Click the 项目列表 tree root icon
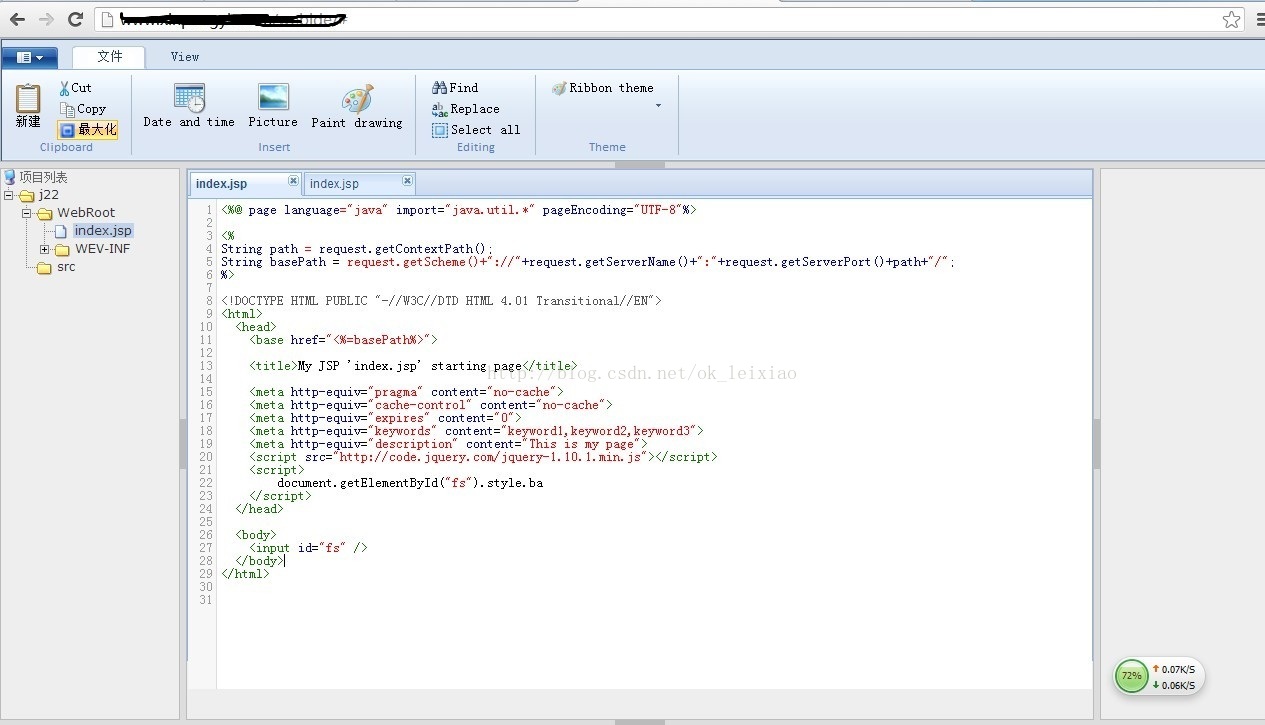 point(10,177)
